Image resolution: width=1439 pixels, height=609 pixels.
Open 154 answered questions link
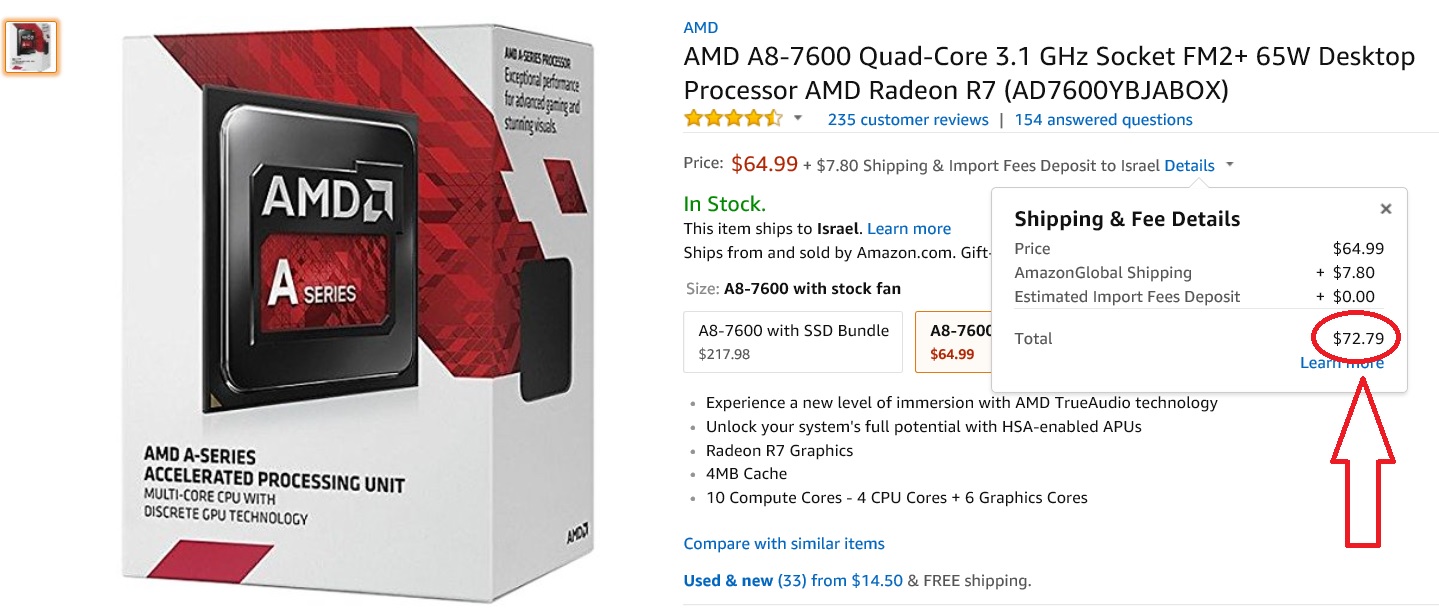1103,120
